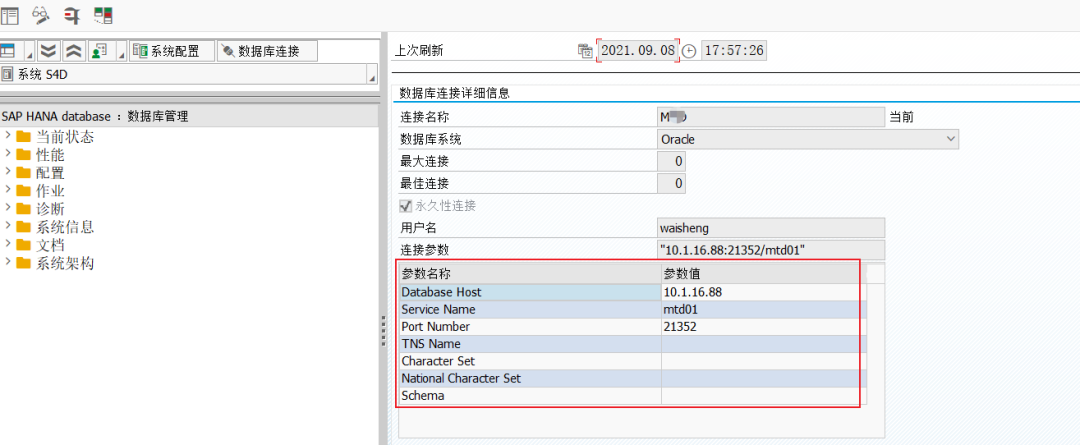This screenshot has width=1080, height=445.
Task: Open dropdown arrow beside layout icon
Action: 28,54
